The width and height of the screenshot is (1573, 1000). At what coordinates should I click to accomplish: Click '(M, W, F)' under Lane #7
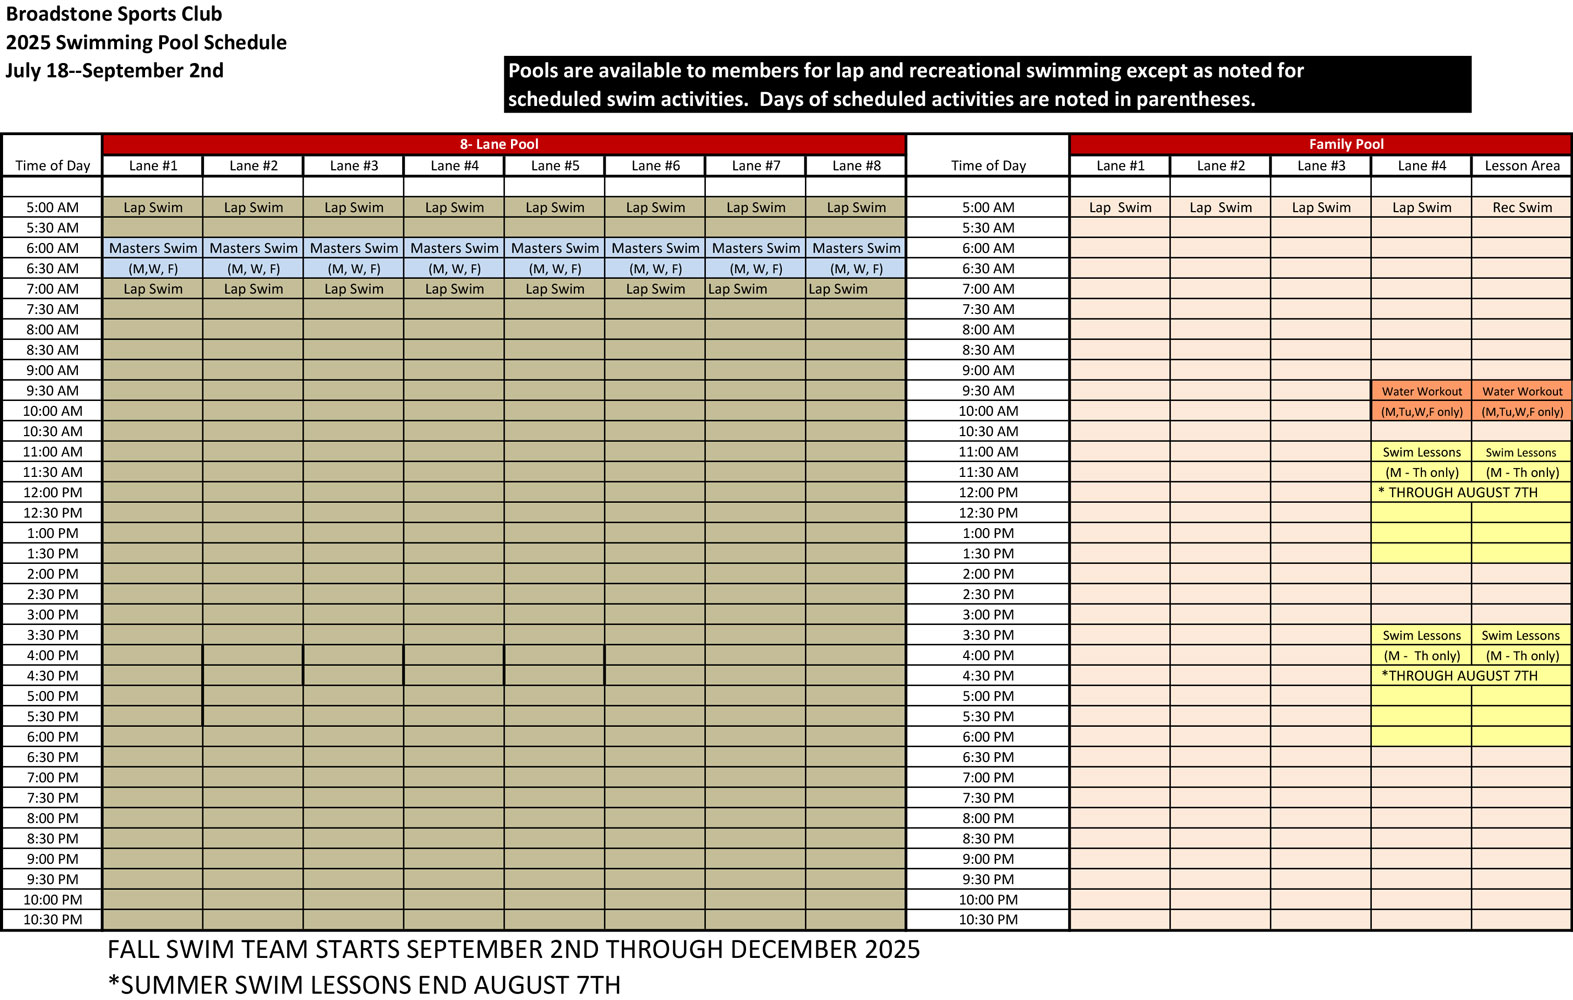tap(756, 269)
